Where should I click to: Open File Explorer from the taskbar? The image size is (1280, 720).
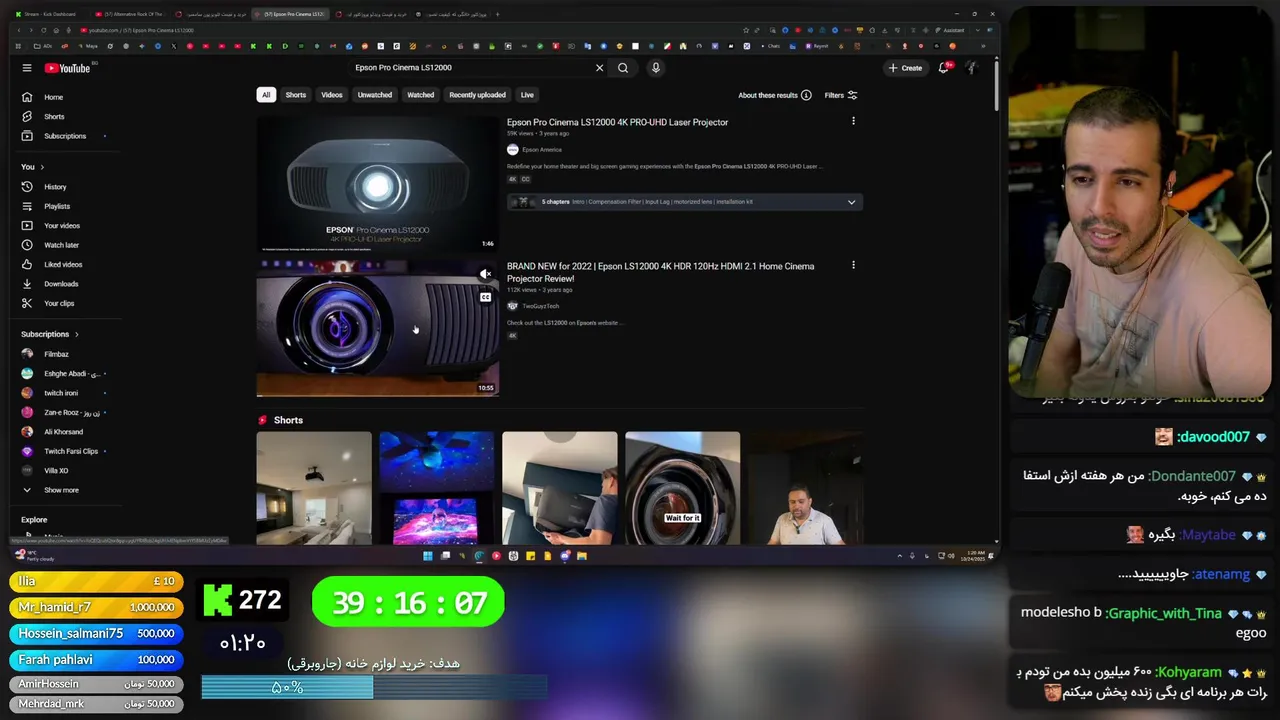[581, 556]
